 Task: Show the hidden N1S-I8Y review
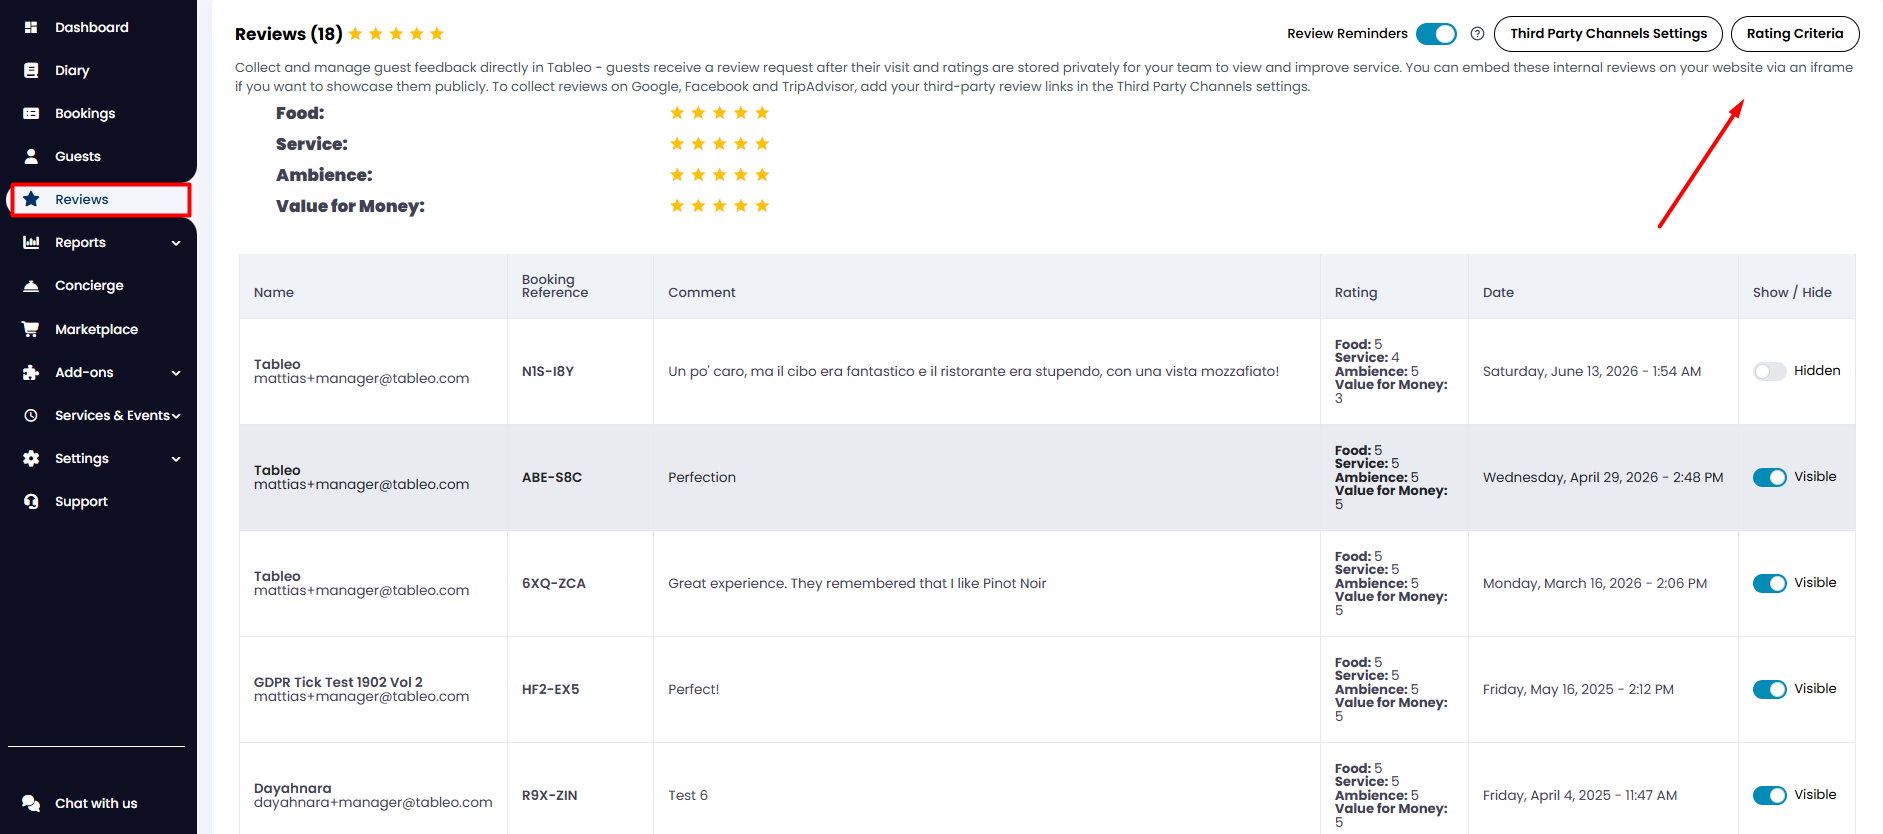(1769, 371)
